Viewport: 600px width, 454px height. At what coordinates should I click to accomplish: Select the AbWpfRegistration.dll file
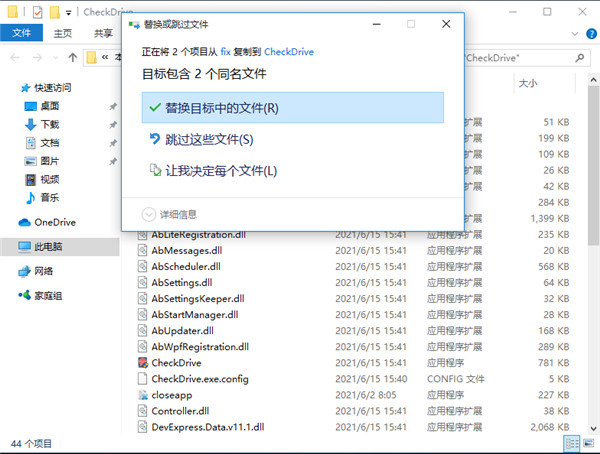200,347
